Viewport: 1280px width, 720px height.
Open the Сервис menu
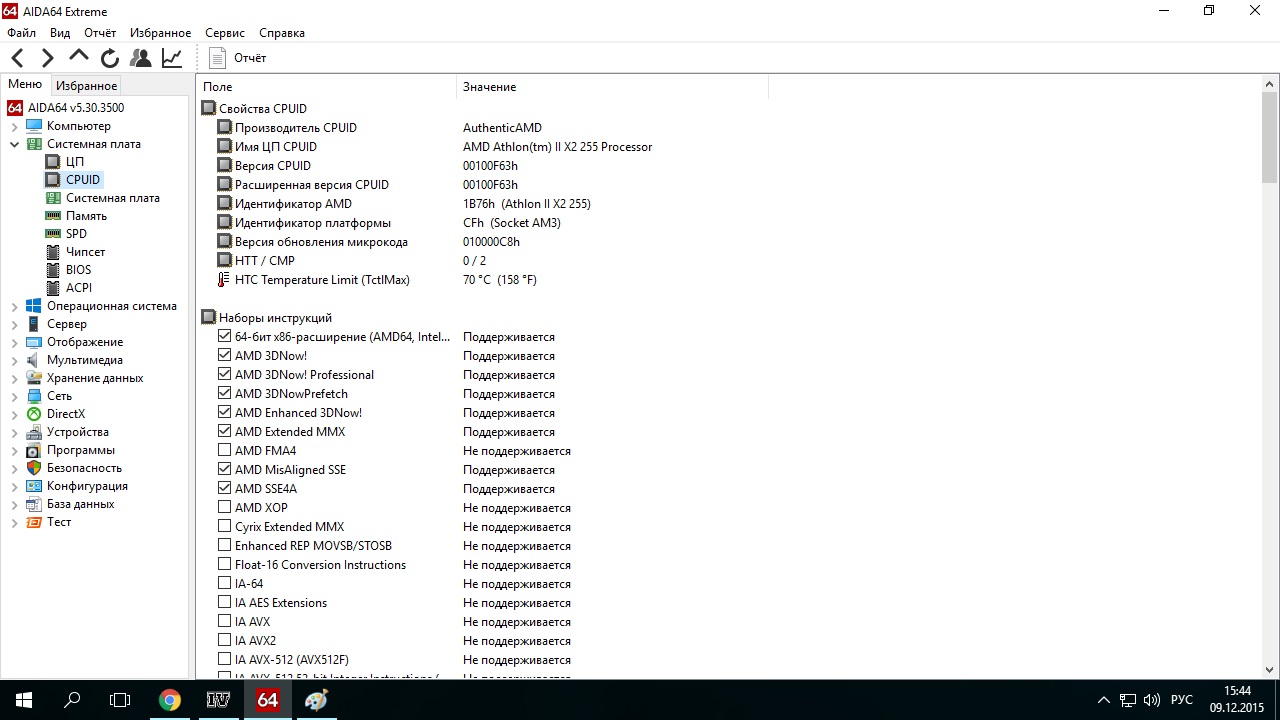tap(224, 33)
